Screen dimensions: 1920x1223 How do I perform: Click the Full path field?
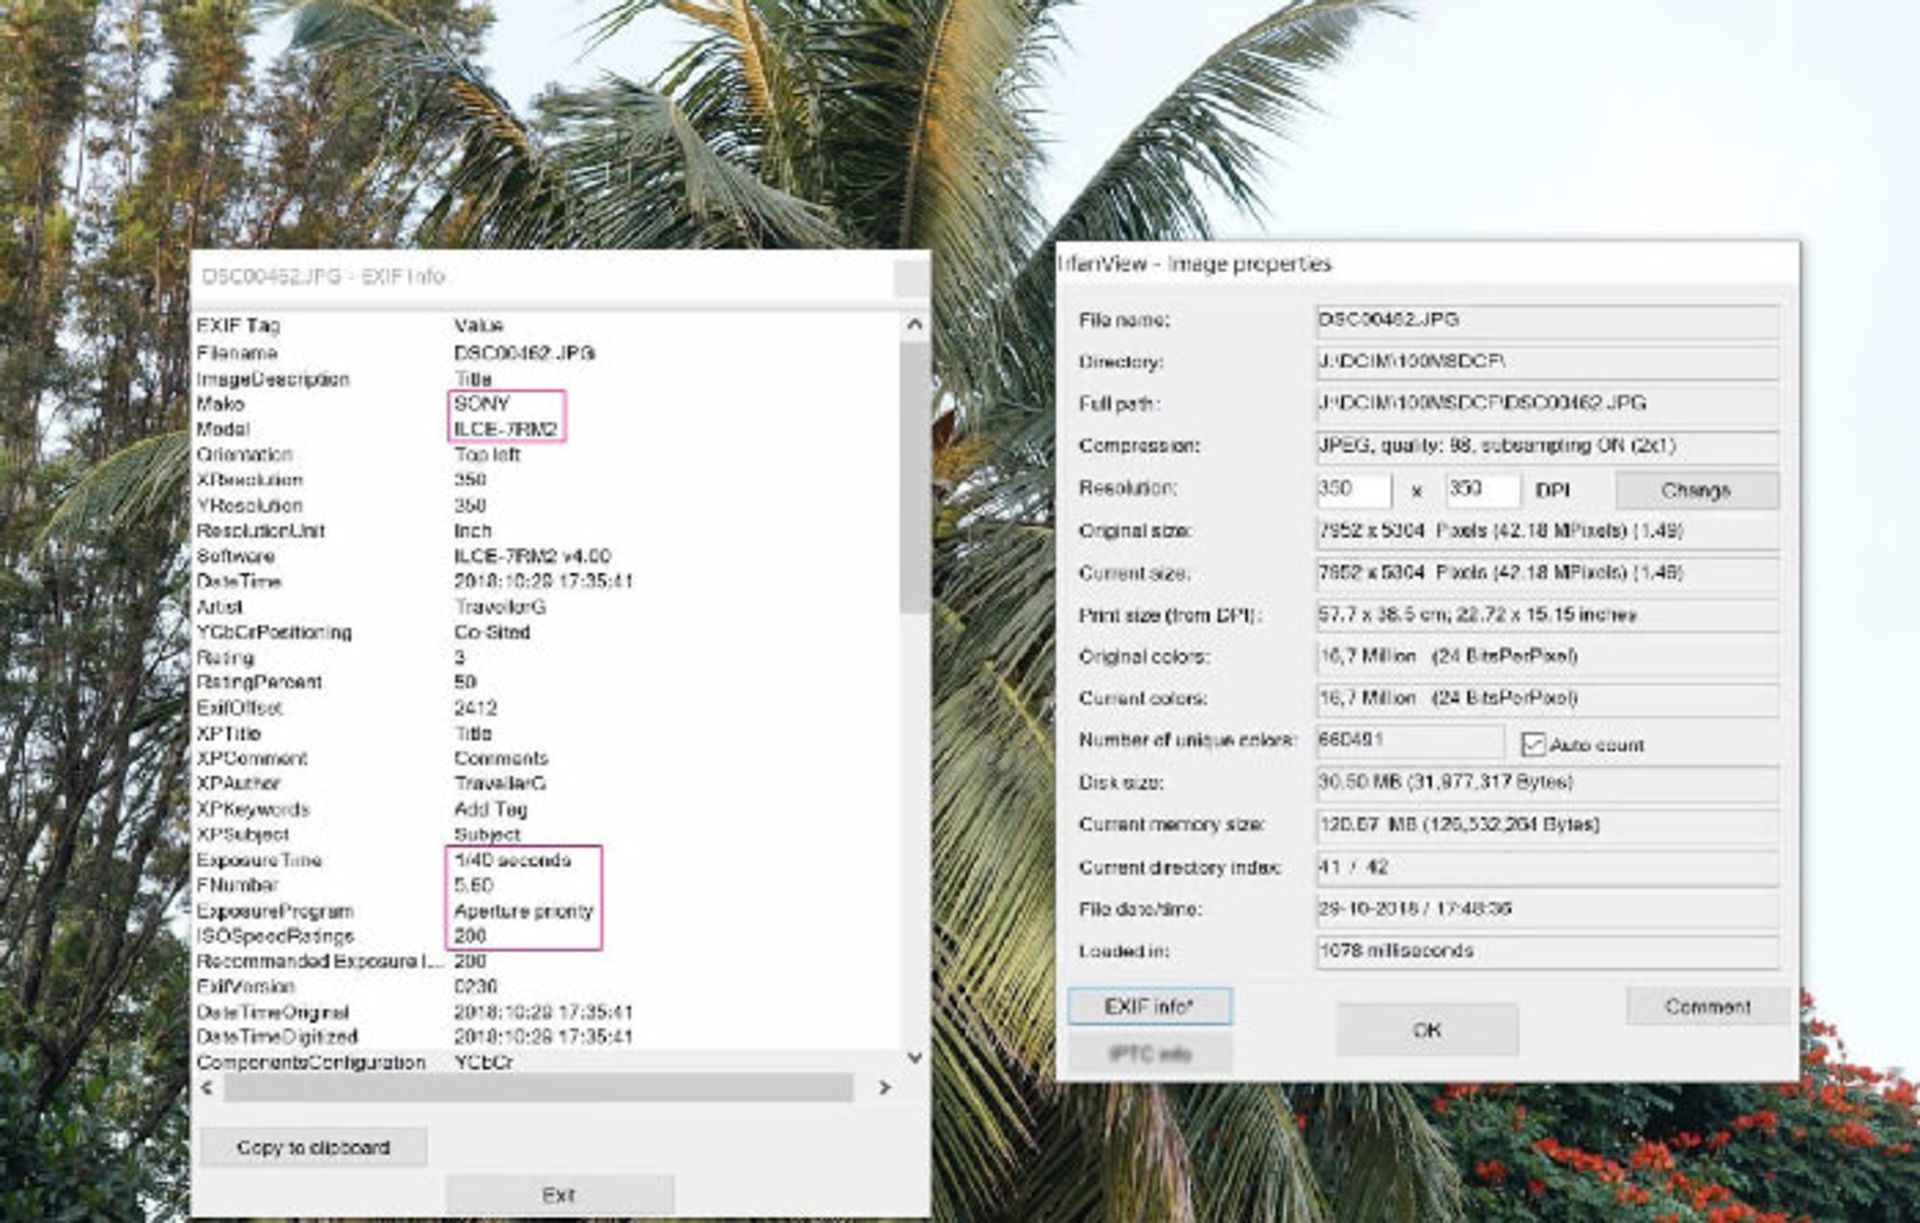coord(1546,403)
